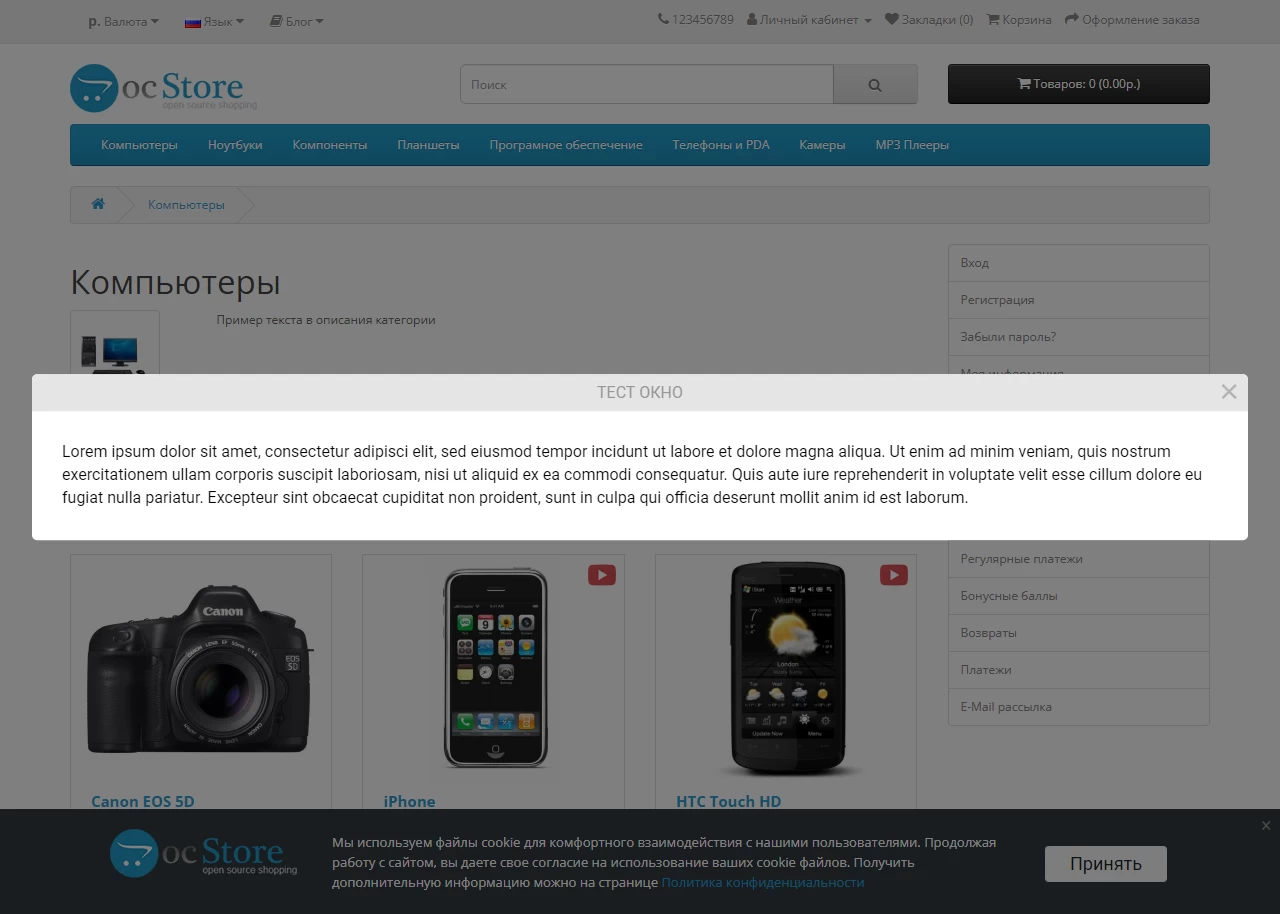Image resolution: width=1280 pixels, height=914 pixels.
Task: Click the Поиск search input field
Action: point(646,84)
